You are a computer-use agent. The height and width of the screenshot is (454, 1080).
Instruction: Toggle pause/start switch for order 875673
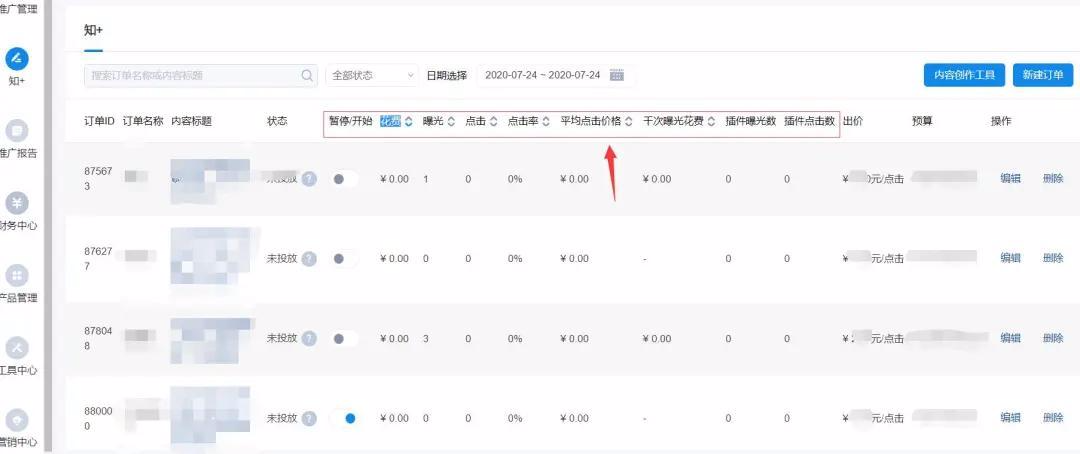point(344,179)
